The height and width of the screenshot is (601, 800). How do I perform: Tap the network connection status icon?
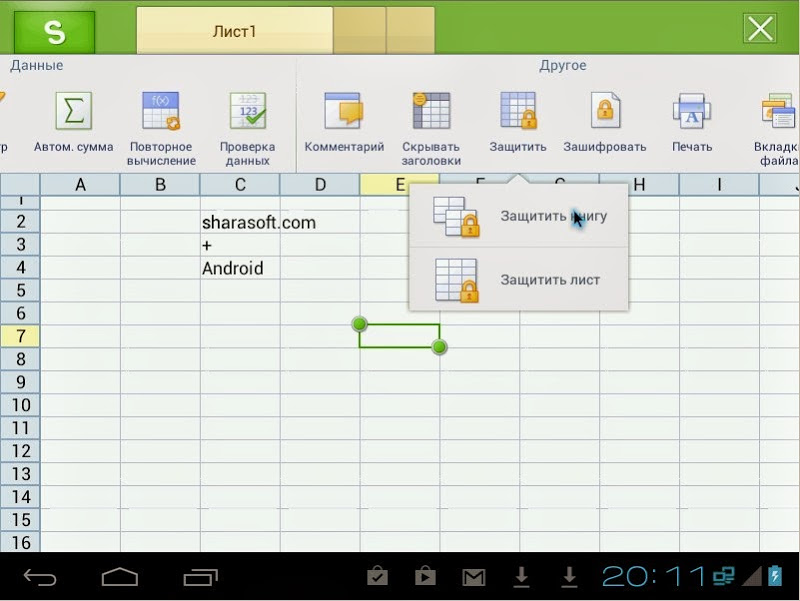[x=723, y=576]
